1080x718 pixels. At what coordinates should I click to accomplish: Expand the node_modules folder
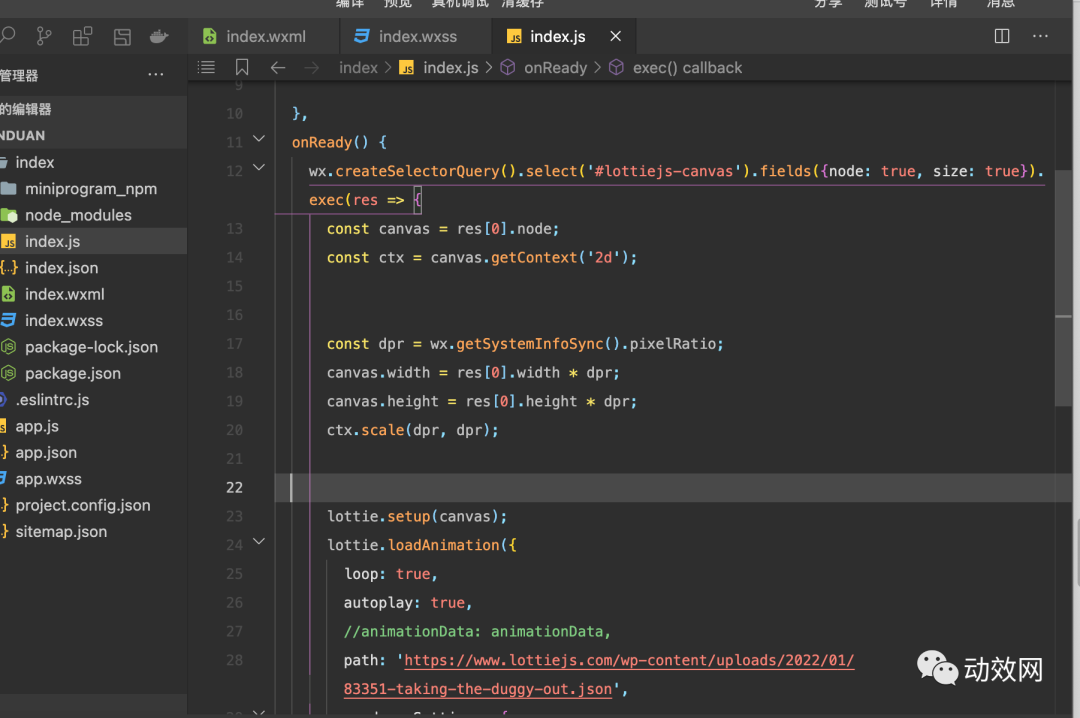coord(93,215)
